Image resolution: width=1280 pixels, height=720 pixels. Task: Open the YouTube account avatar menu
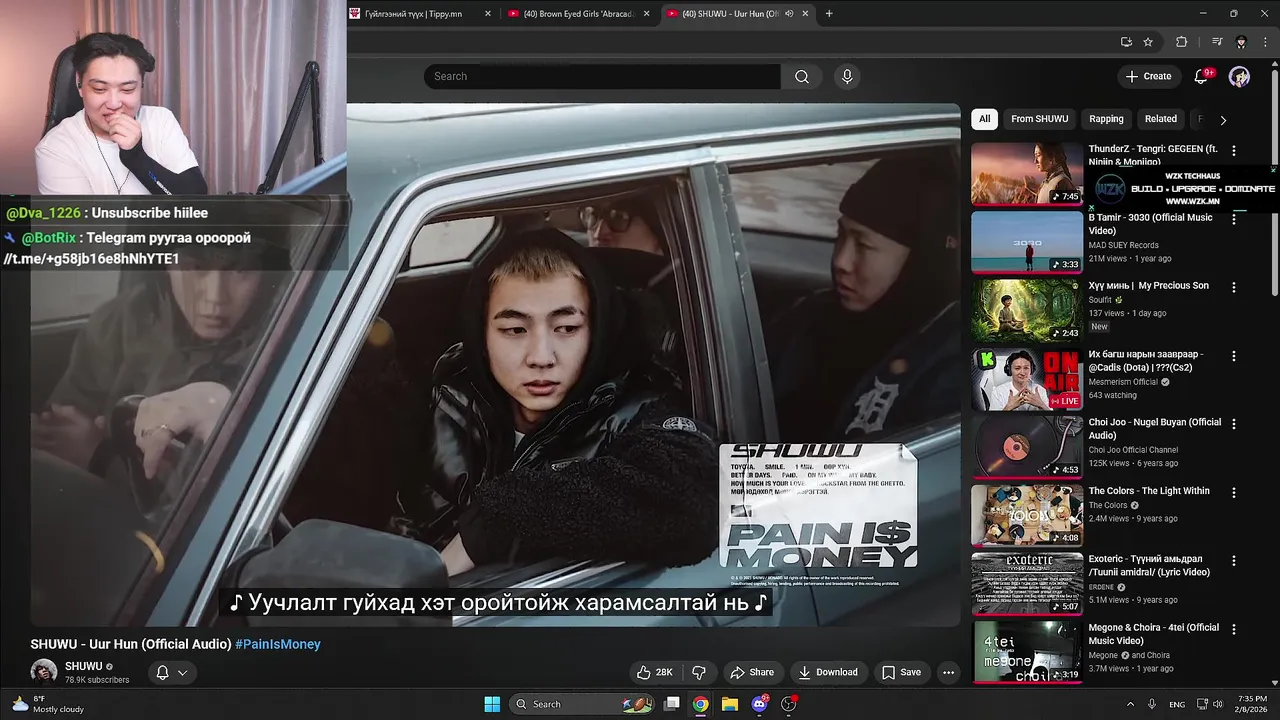[x=1239, y=77]
